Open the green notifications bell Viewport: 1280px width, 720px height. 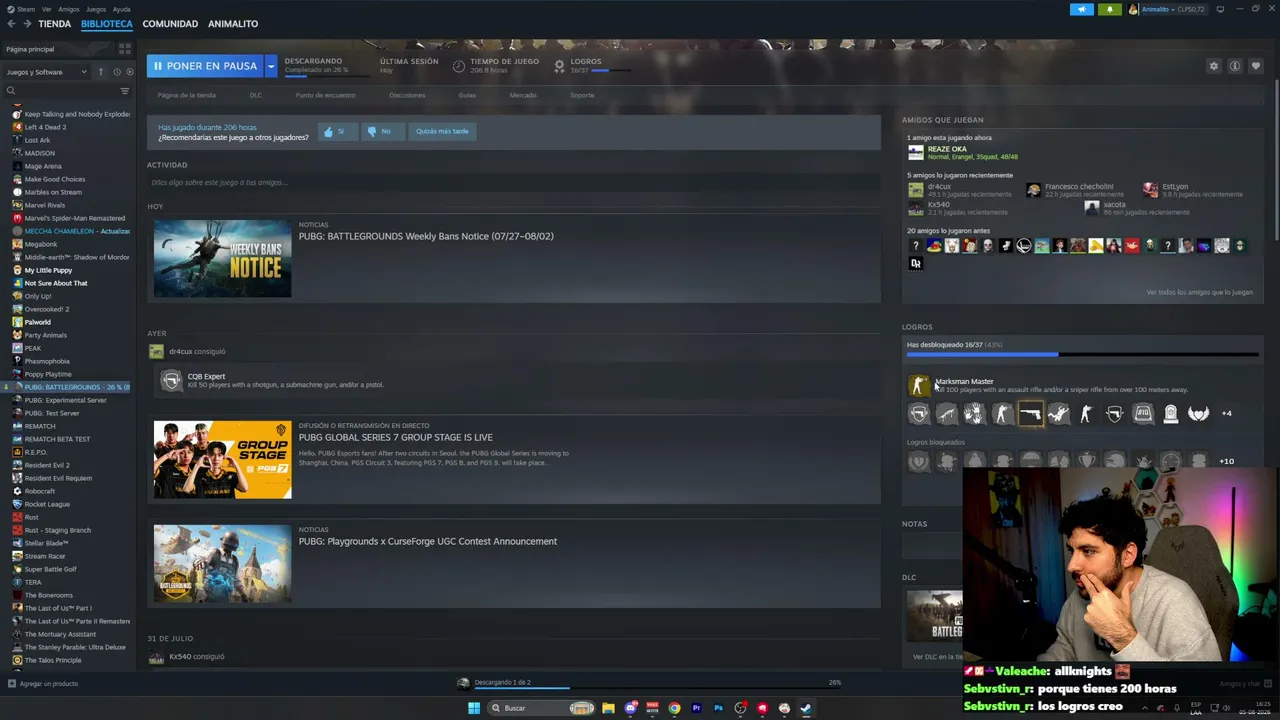pos(1109,9)
